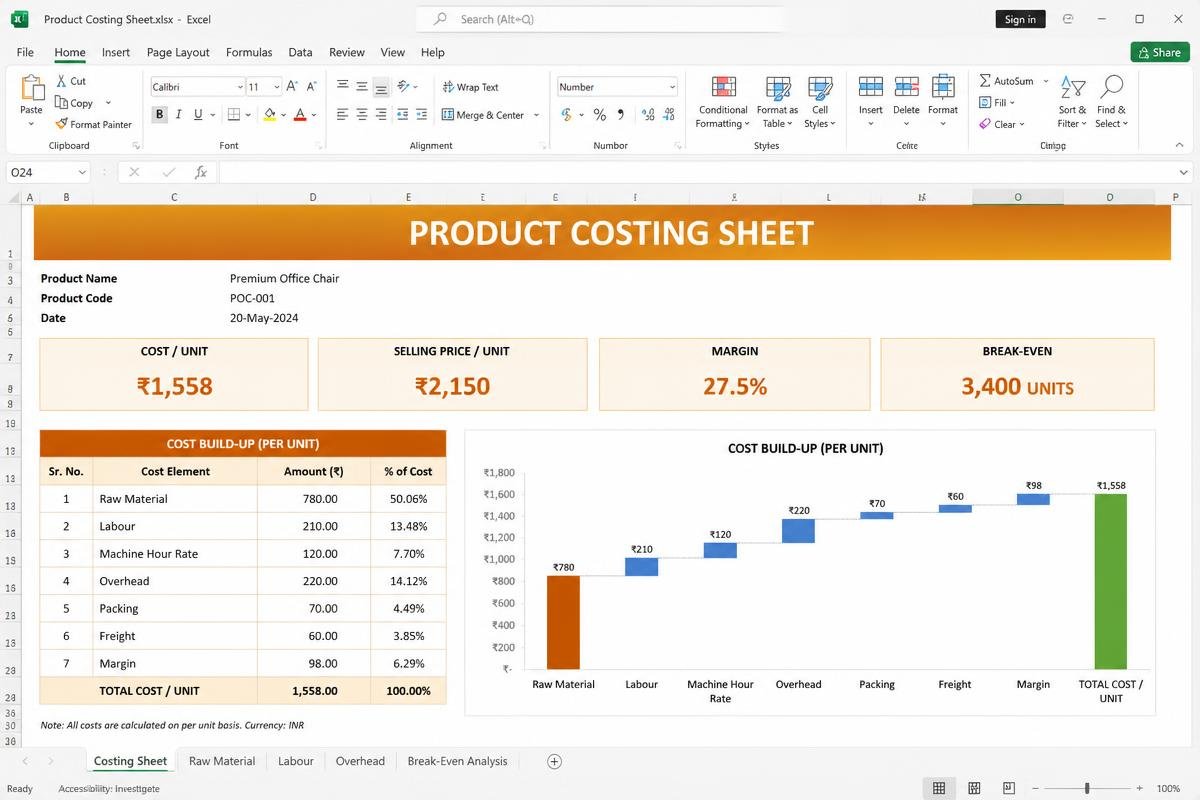
Task: Click AutoSum
Action: point(1006,81)
